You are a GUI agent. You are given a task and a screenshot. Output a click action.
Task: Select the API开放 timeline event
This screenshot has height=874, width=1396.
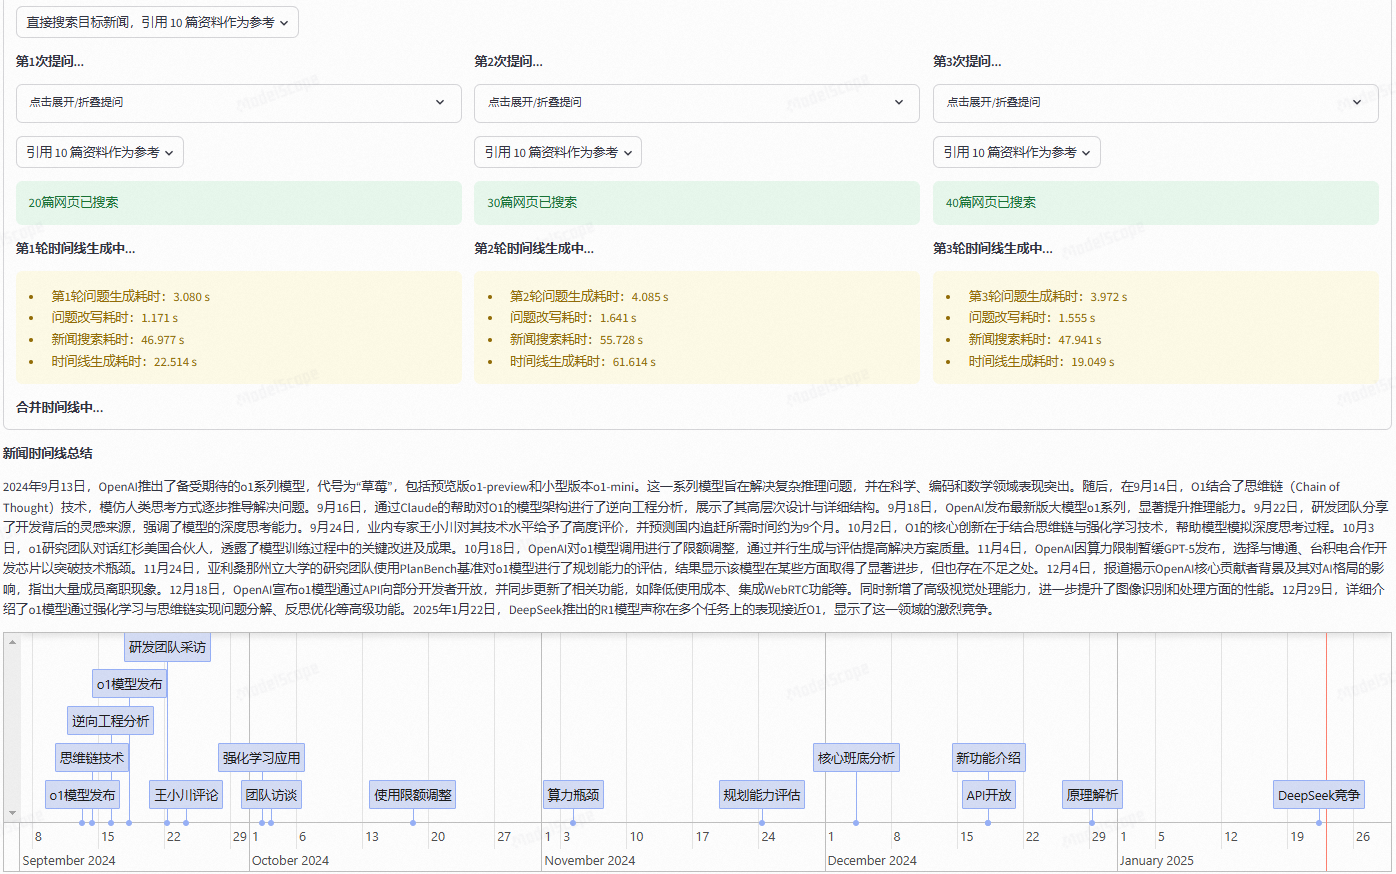(988, 795)
